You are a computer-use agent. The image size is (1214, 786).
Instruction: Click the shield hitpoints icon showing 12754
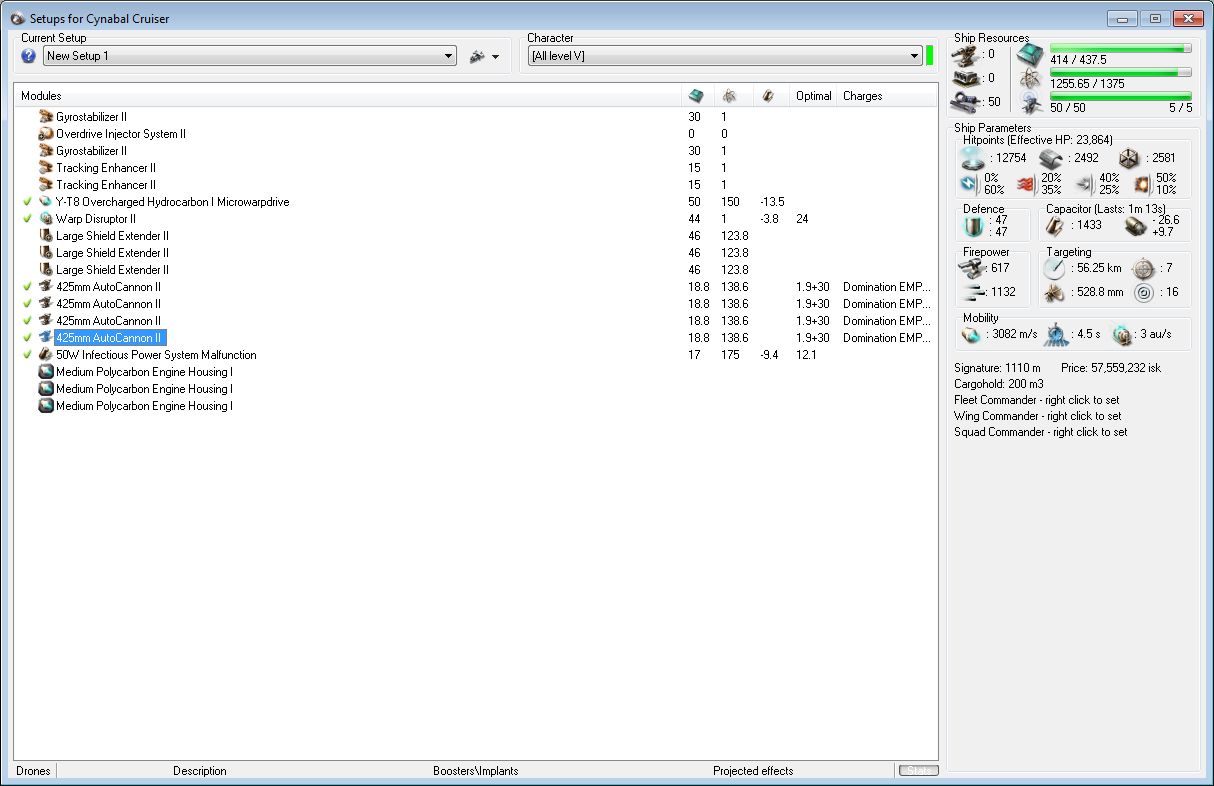click(x=974, y=158)
